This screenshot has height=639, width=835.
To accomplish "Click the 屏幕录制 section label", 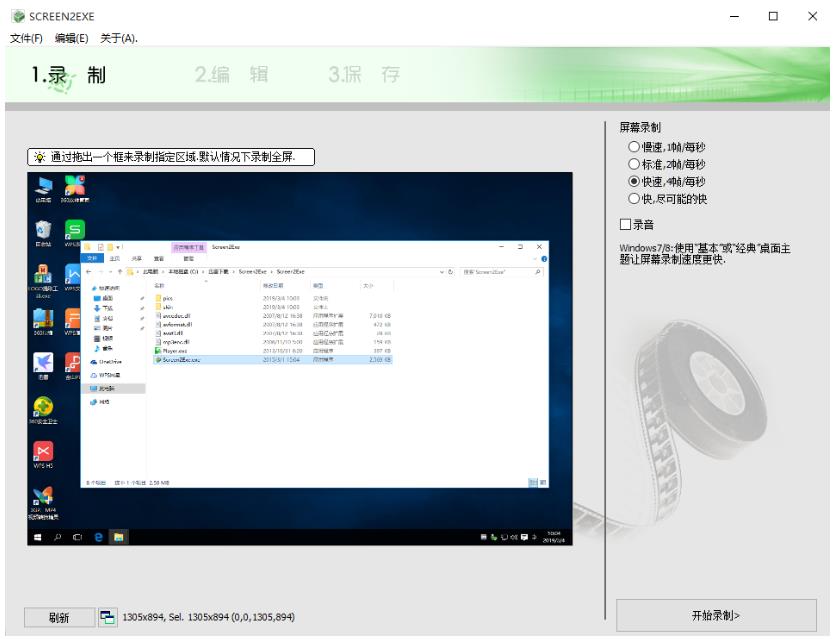I will 640,127.
